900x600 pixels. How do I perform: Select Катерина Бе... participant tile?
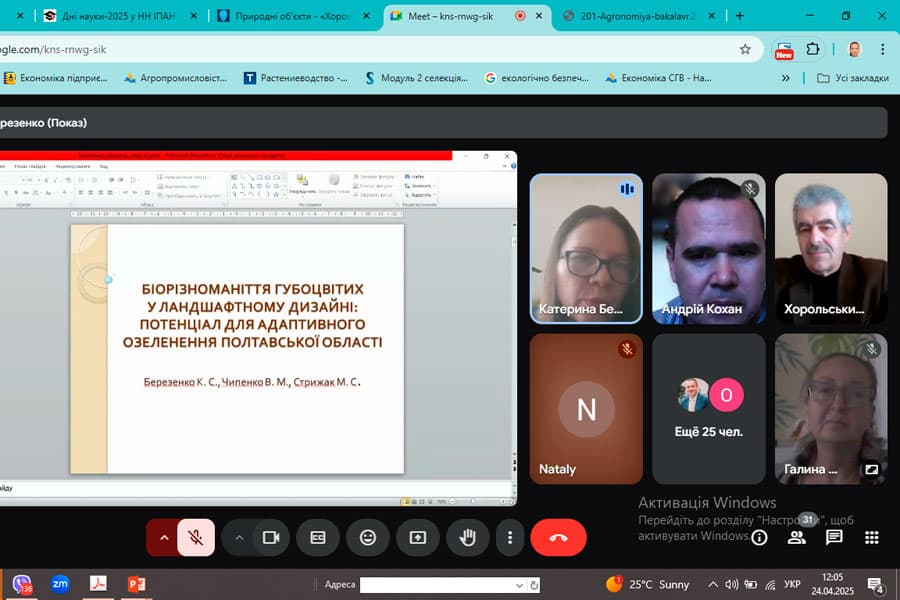[x=586, y=249]
